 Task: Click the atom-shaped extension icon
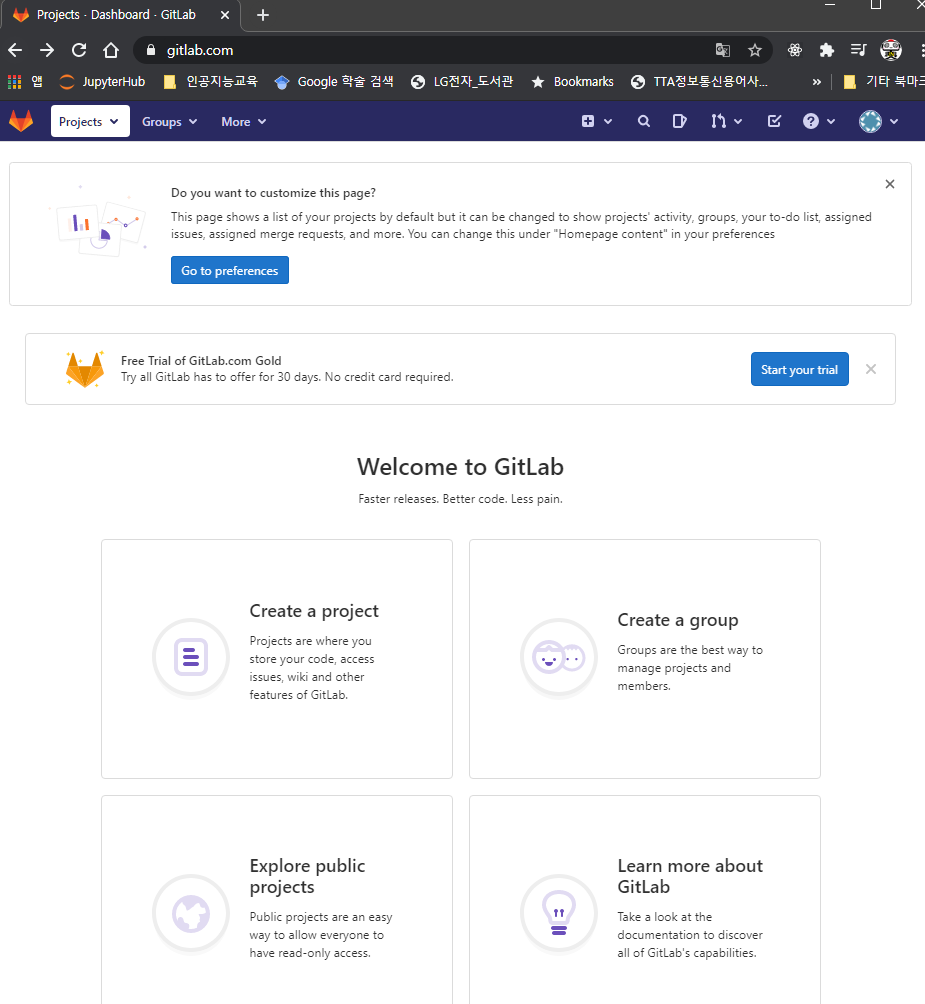coord(794,50)
